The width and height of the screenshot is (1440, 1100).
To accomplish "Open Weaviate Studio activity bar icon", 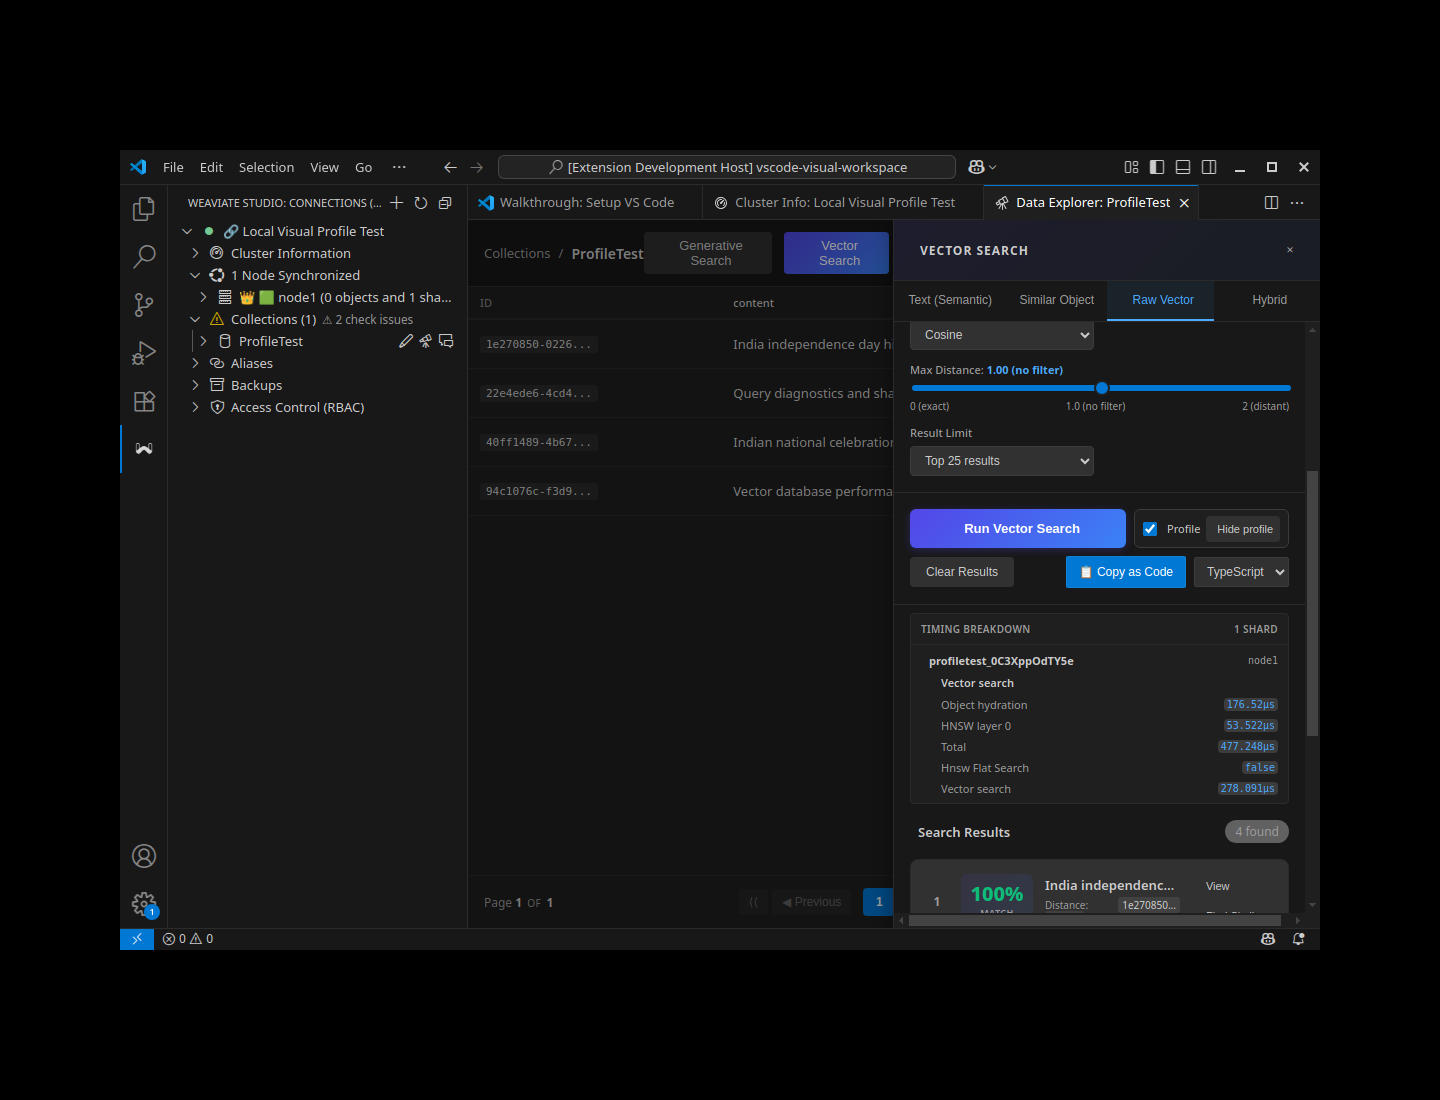I will tap(144, 449).
